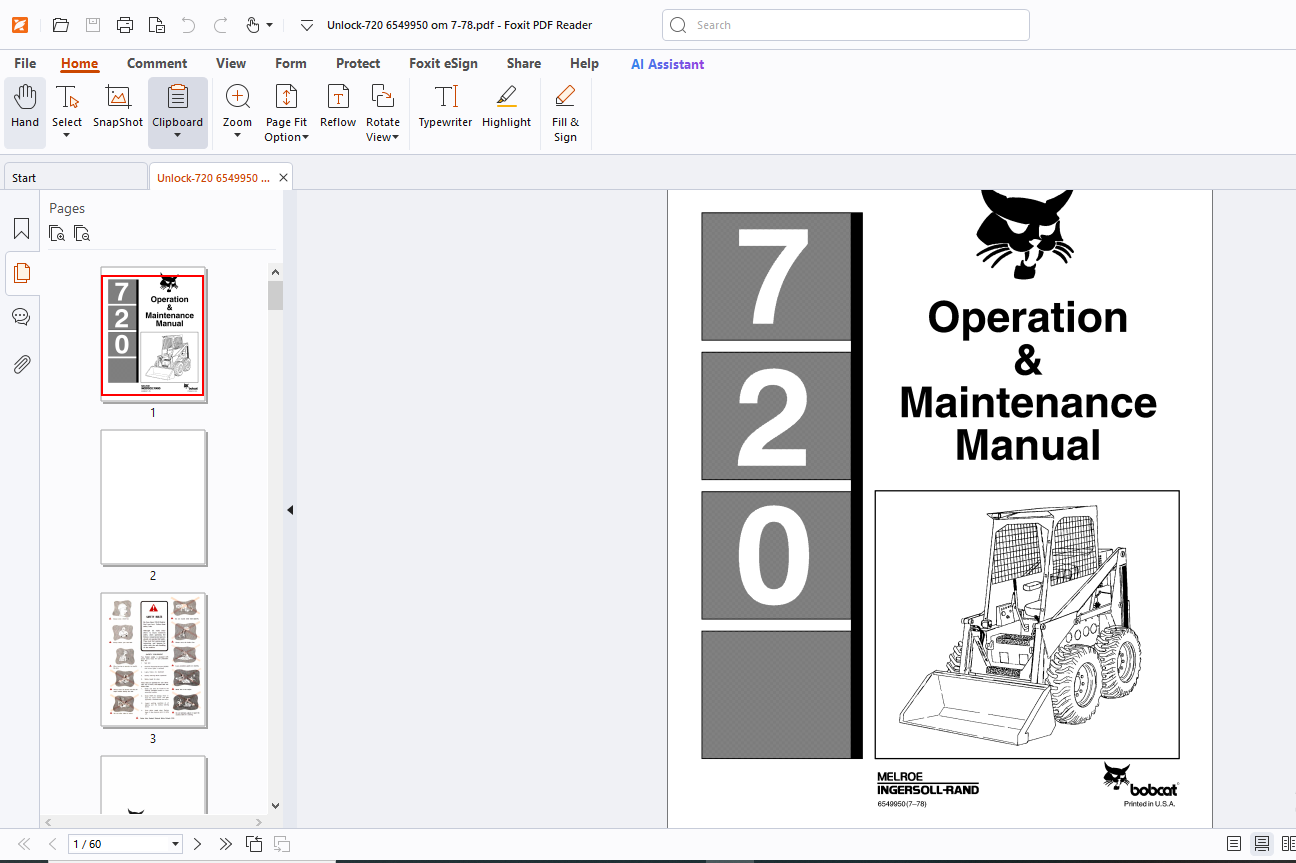Expand the Page Fit Option dropdown
The width and height of the screenshot is (1296, 863).
pos(305,137)
